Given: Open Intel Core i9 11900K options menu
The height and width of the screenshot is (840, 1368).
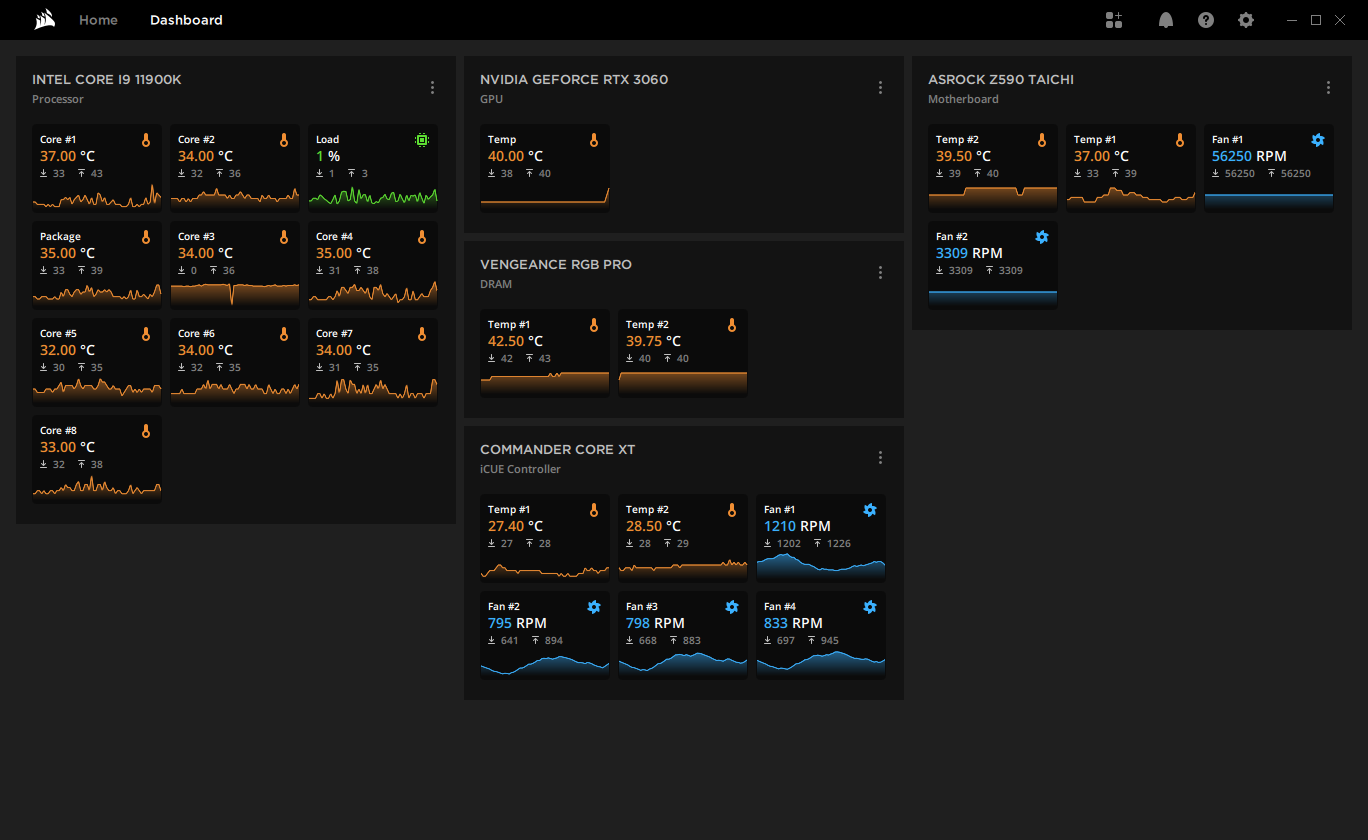Looking at the screenshot, I should pos(432,88).
